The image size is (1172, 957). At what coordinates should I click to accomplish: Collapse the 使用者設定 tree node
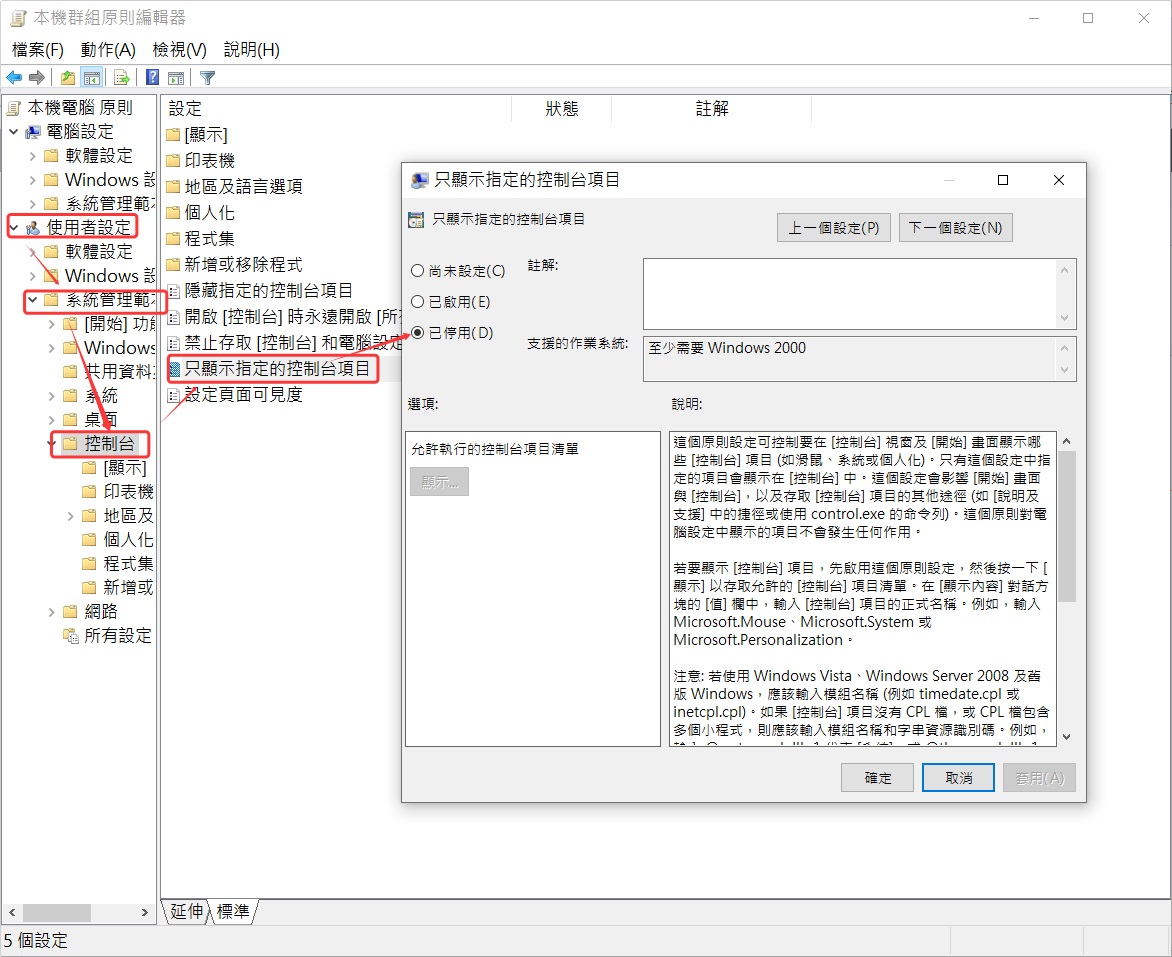(x=13, y=227)
